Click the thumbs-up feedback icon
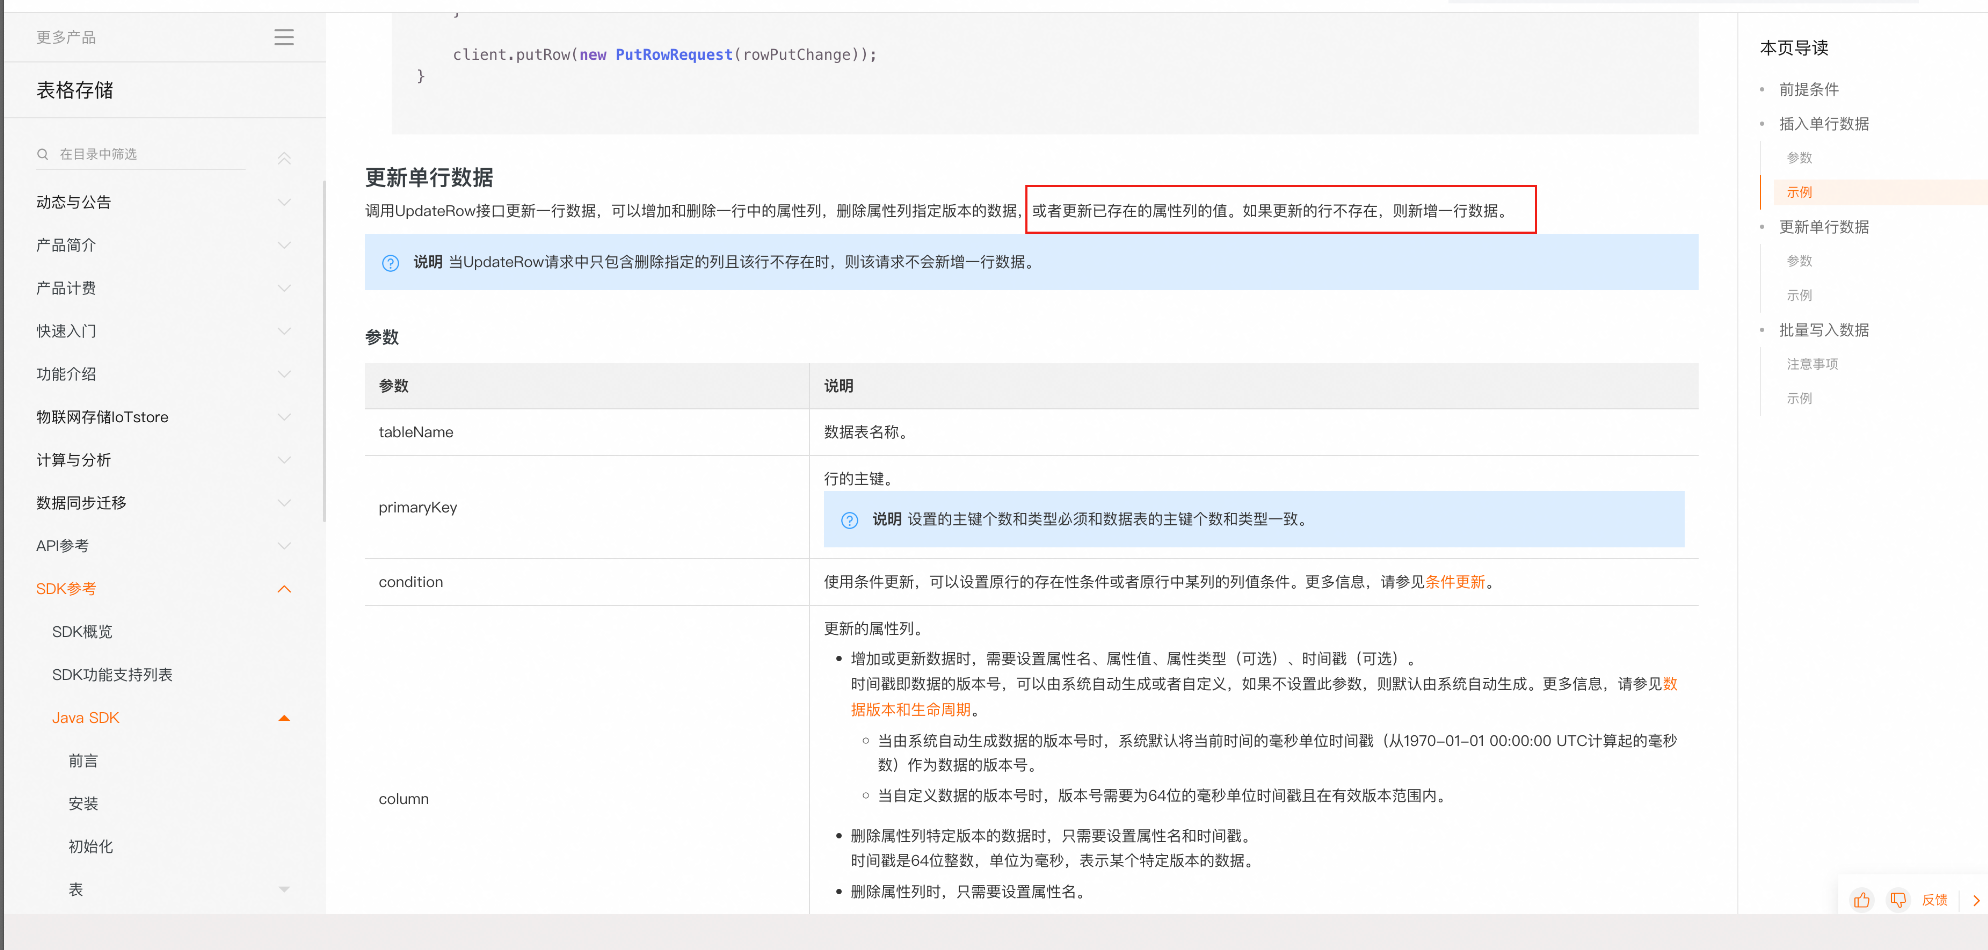This screenshot has width=1988, height=950. (1861, 900)
